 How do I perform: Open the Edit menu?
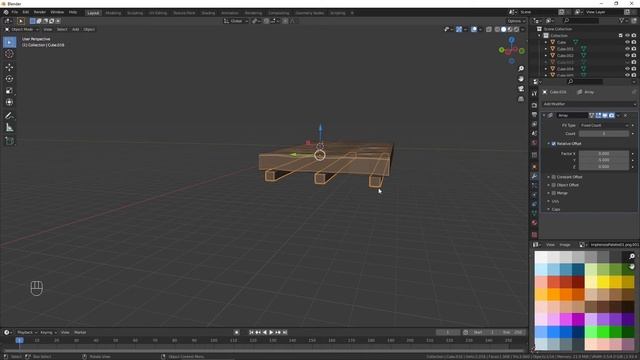26,13
